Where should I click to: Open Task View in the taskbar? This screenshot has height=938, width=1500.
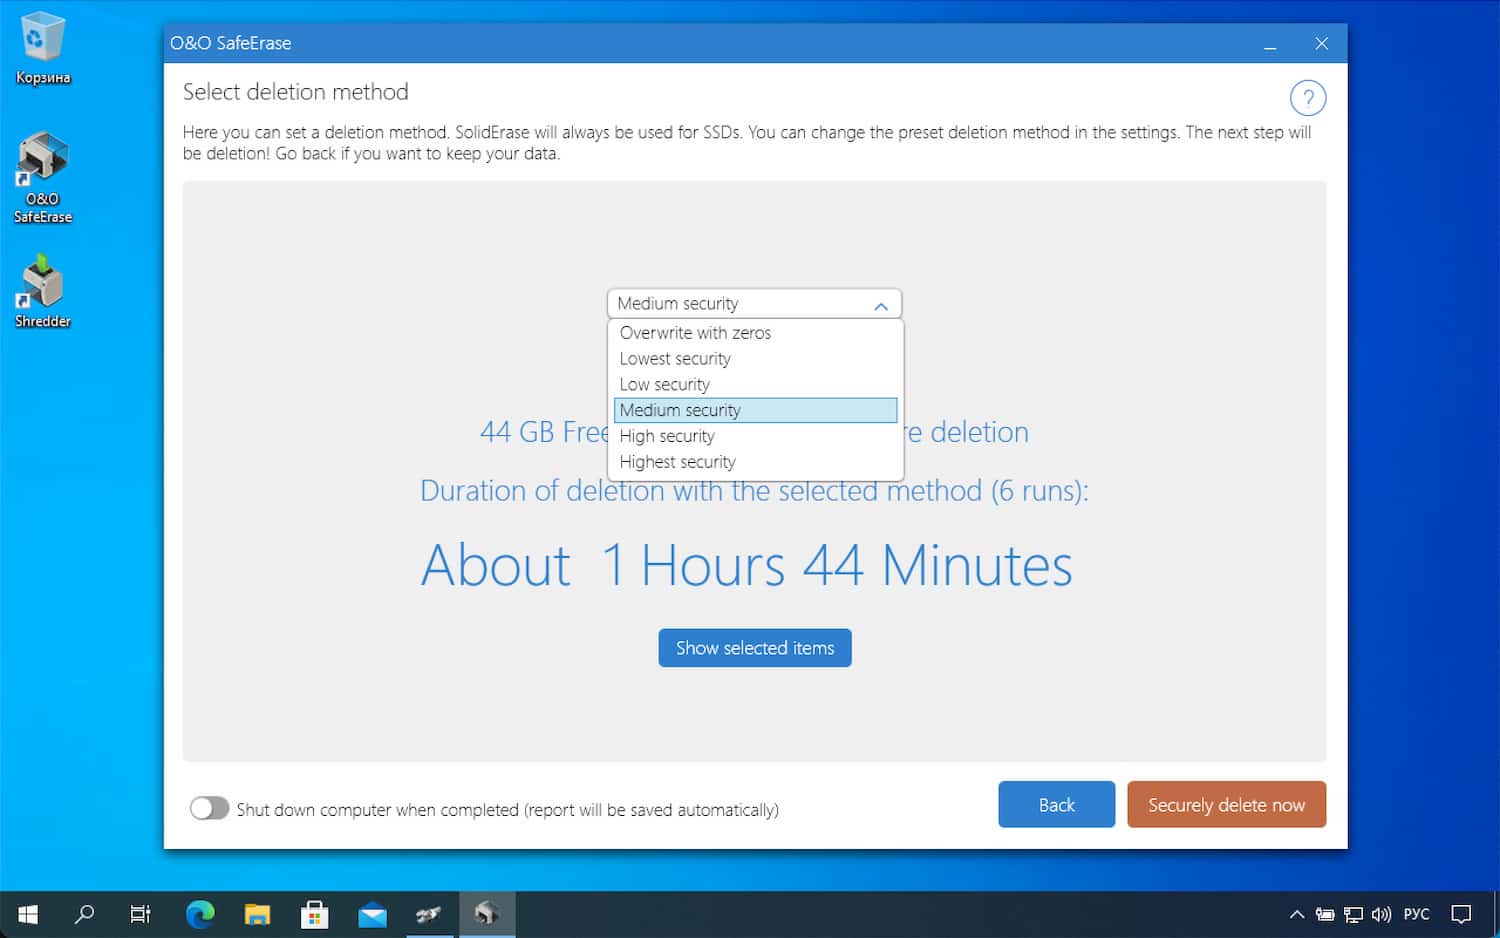point(141,914)
